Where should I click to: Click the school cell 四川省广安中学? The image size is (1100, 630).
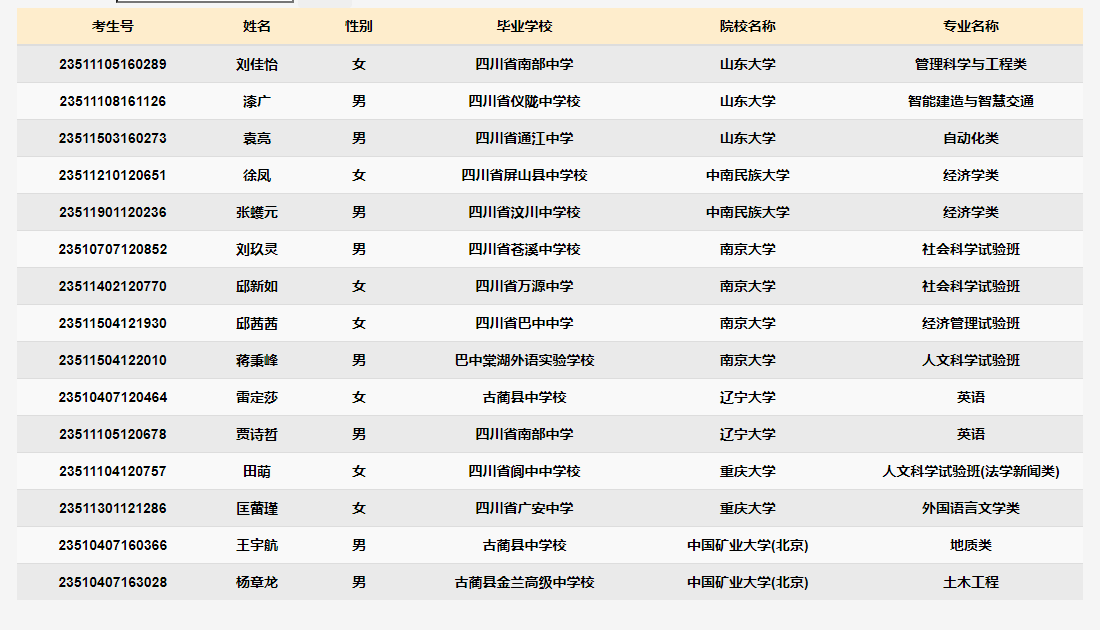point(524,509)
